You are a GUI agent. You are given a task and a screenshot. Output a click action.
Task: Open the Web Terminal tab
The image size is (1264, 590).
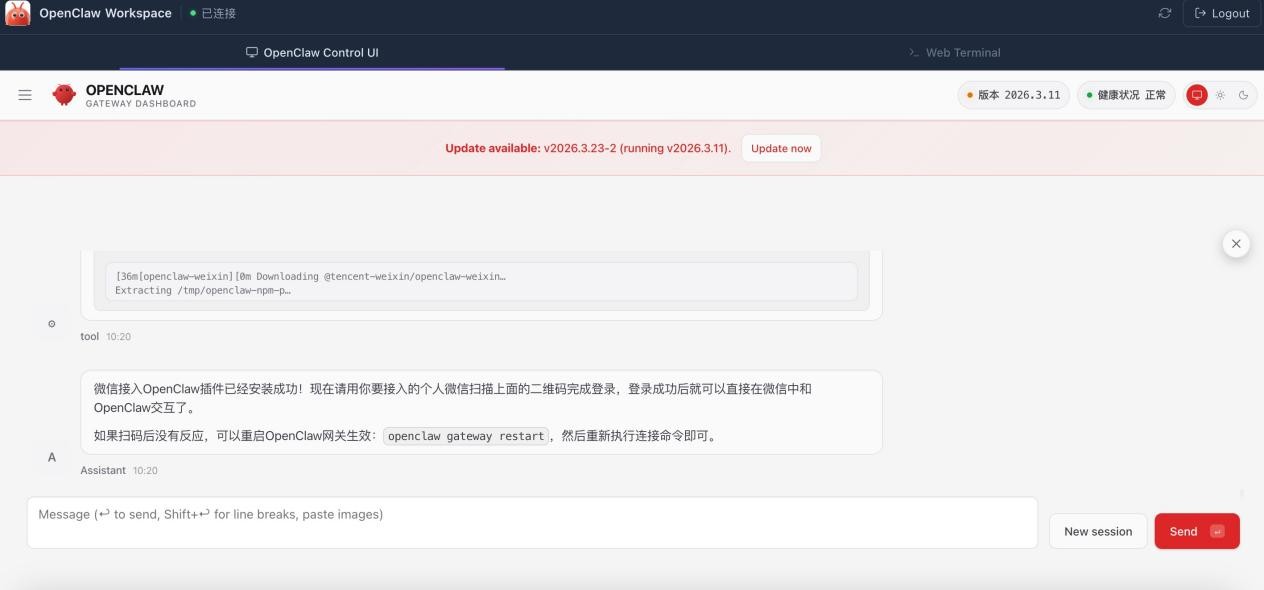click(954, 52)
